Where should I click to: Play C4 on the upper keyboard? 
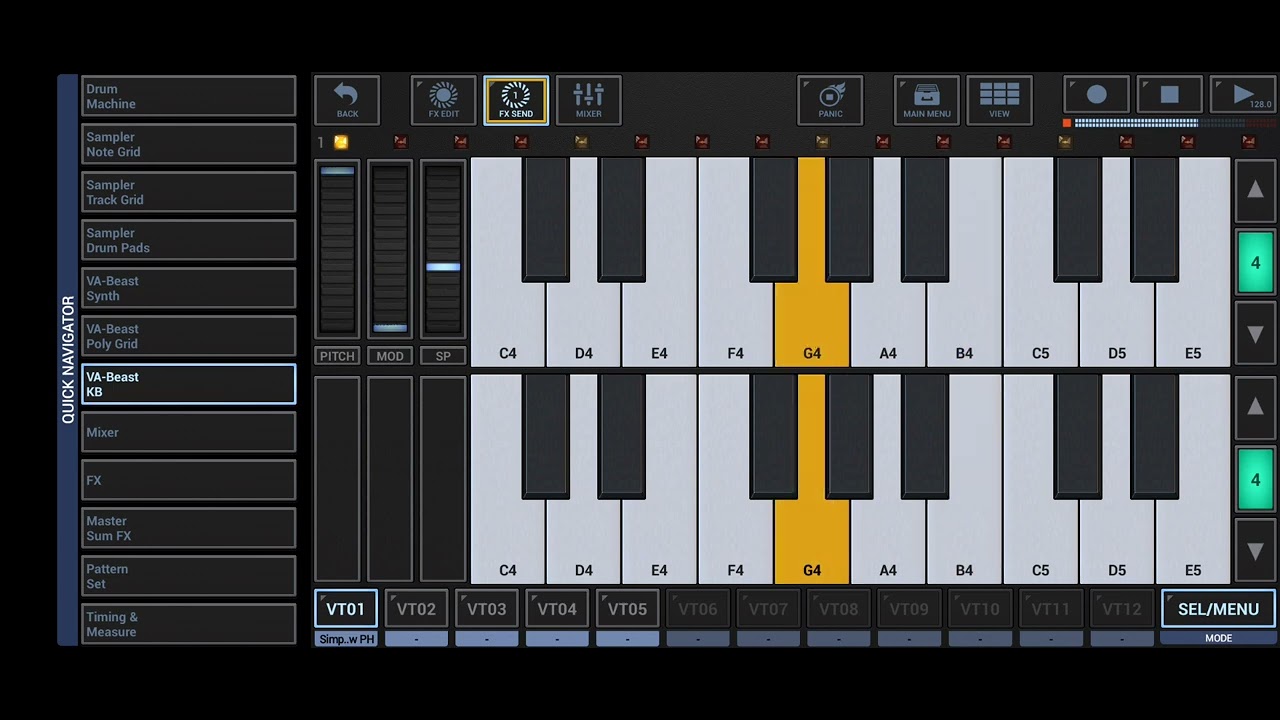pyautogui.click(x=508, y=325)
